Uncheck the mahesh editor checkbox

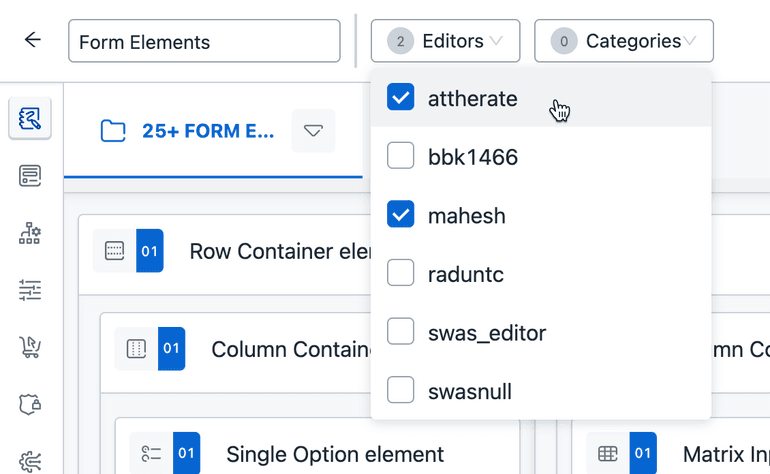click(400, 214)
